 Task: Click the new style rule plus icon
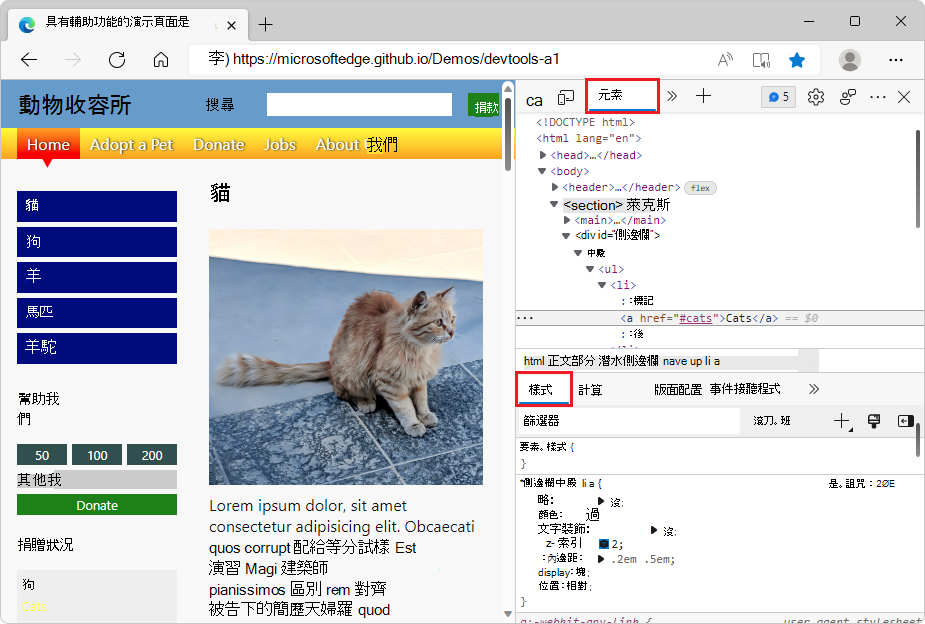point(840,421)
